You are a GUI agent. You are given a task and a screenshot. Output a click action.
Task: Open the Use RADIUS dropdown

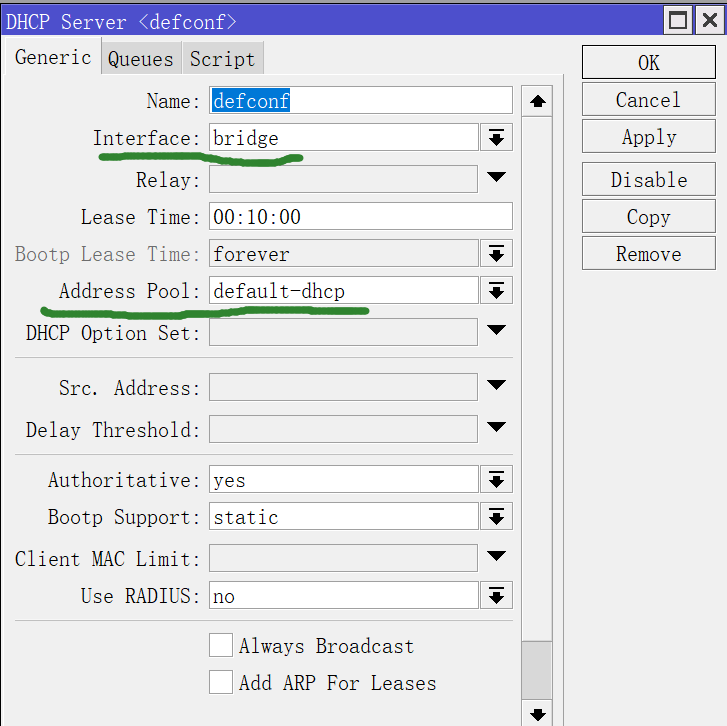[496, 597]
